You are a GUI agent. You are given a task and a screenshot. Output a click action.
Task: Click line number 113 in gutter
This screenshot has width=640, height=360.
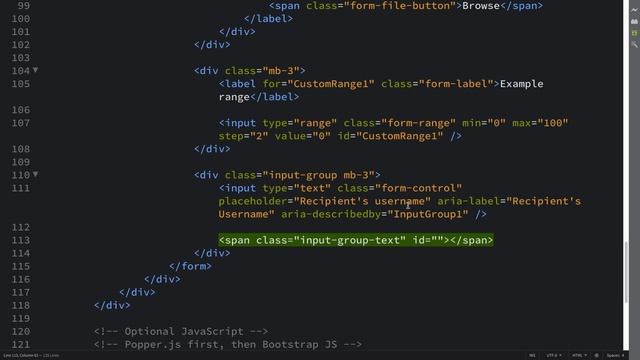point(21,240)
